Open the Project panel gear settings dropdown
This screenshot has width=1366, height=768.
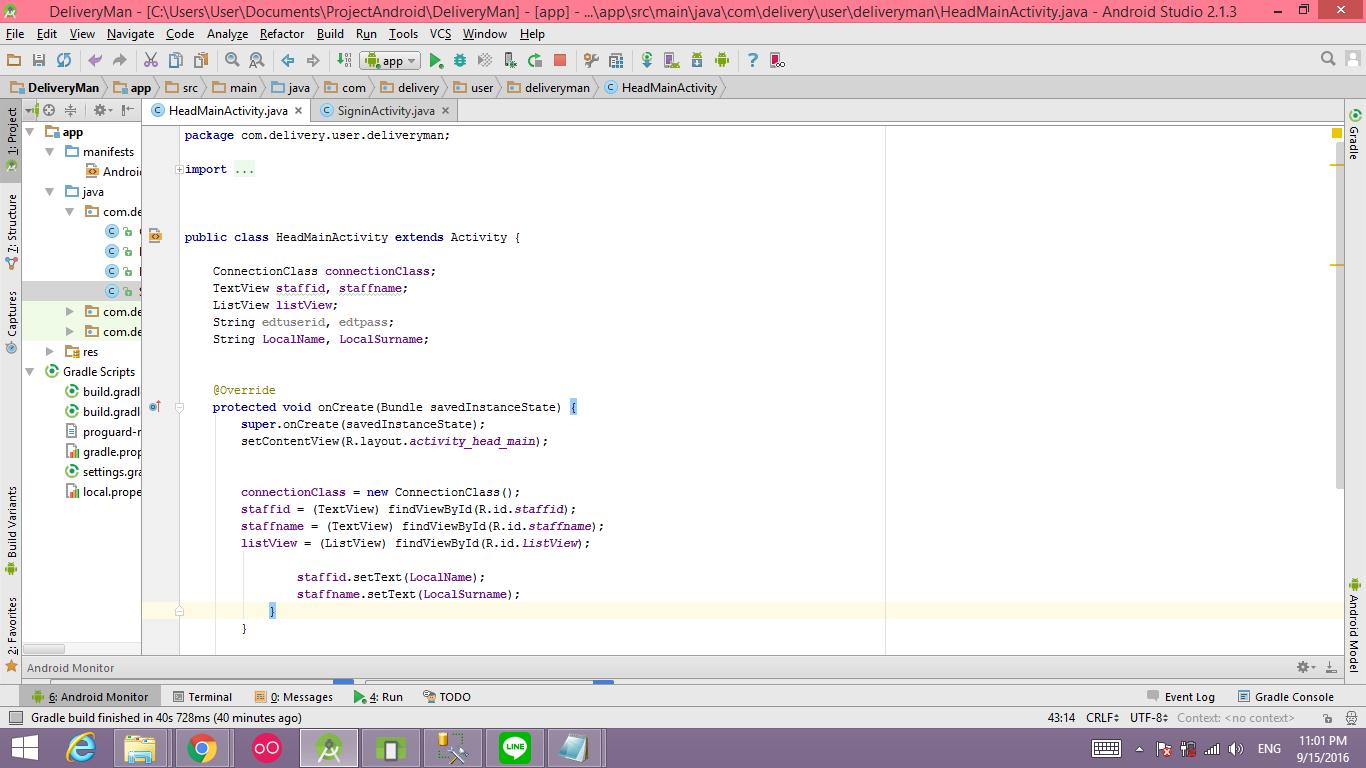coord(102,110)
